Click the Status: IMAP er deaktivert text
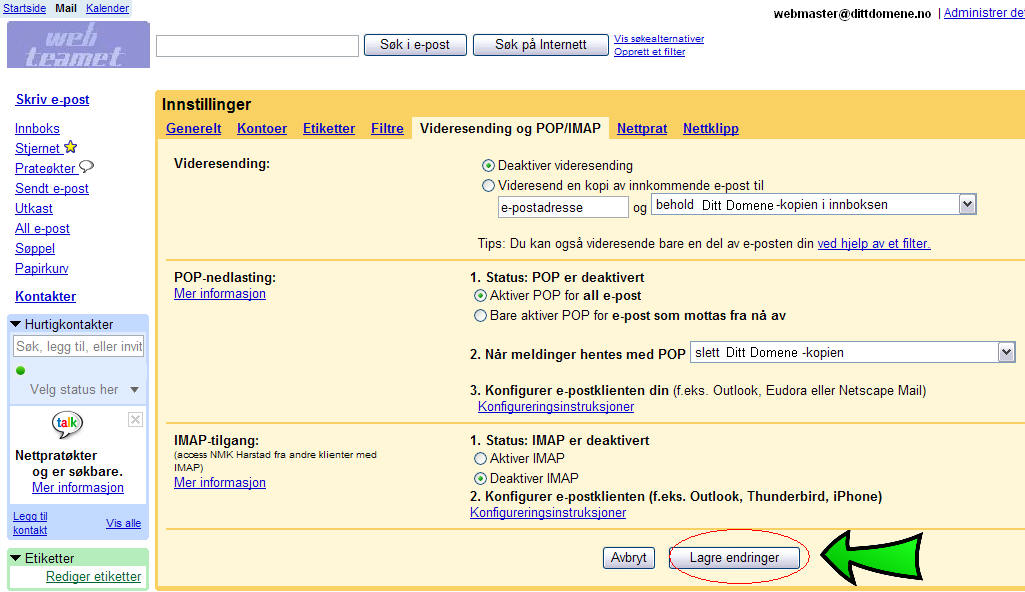Screen dimensions: 1025x592 coord(567,441)
